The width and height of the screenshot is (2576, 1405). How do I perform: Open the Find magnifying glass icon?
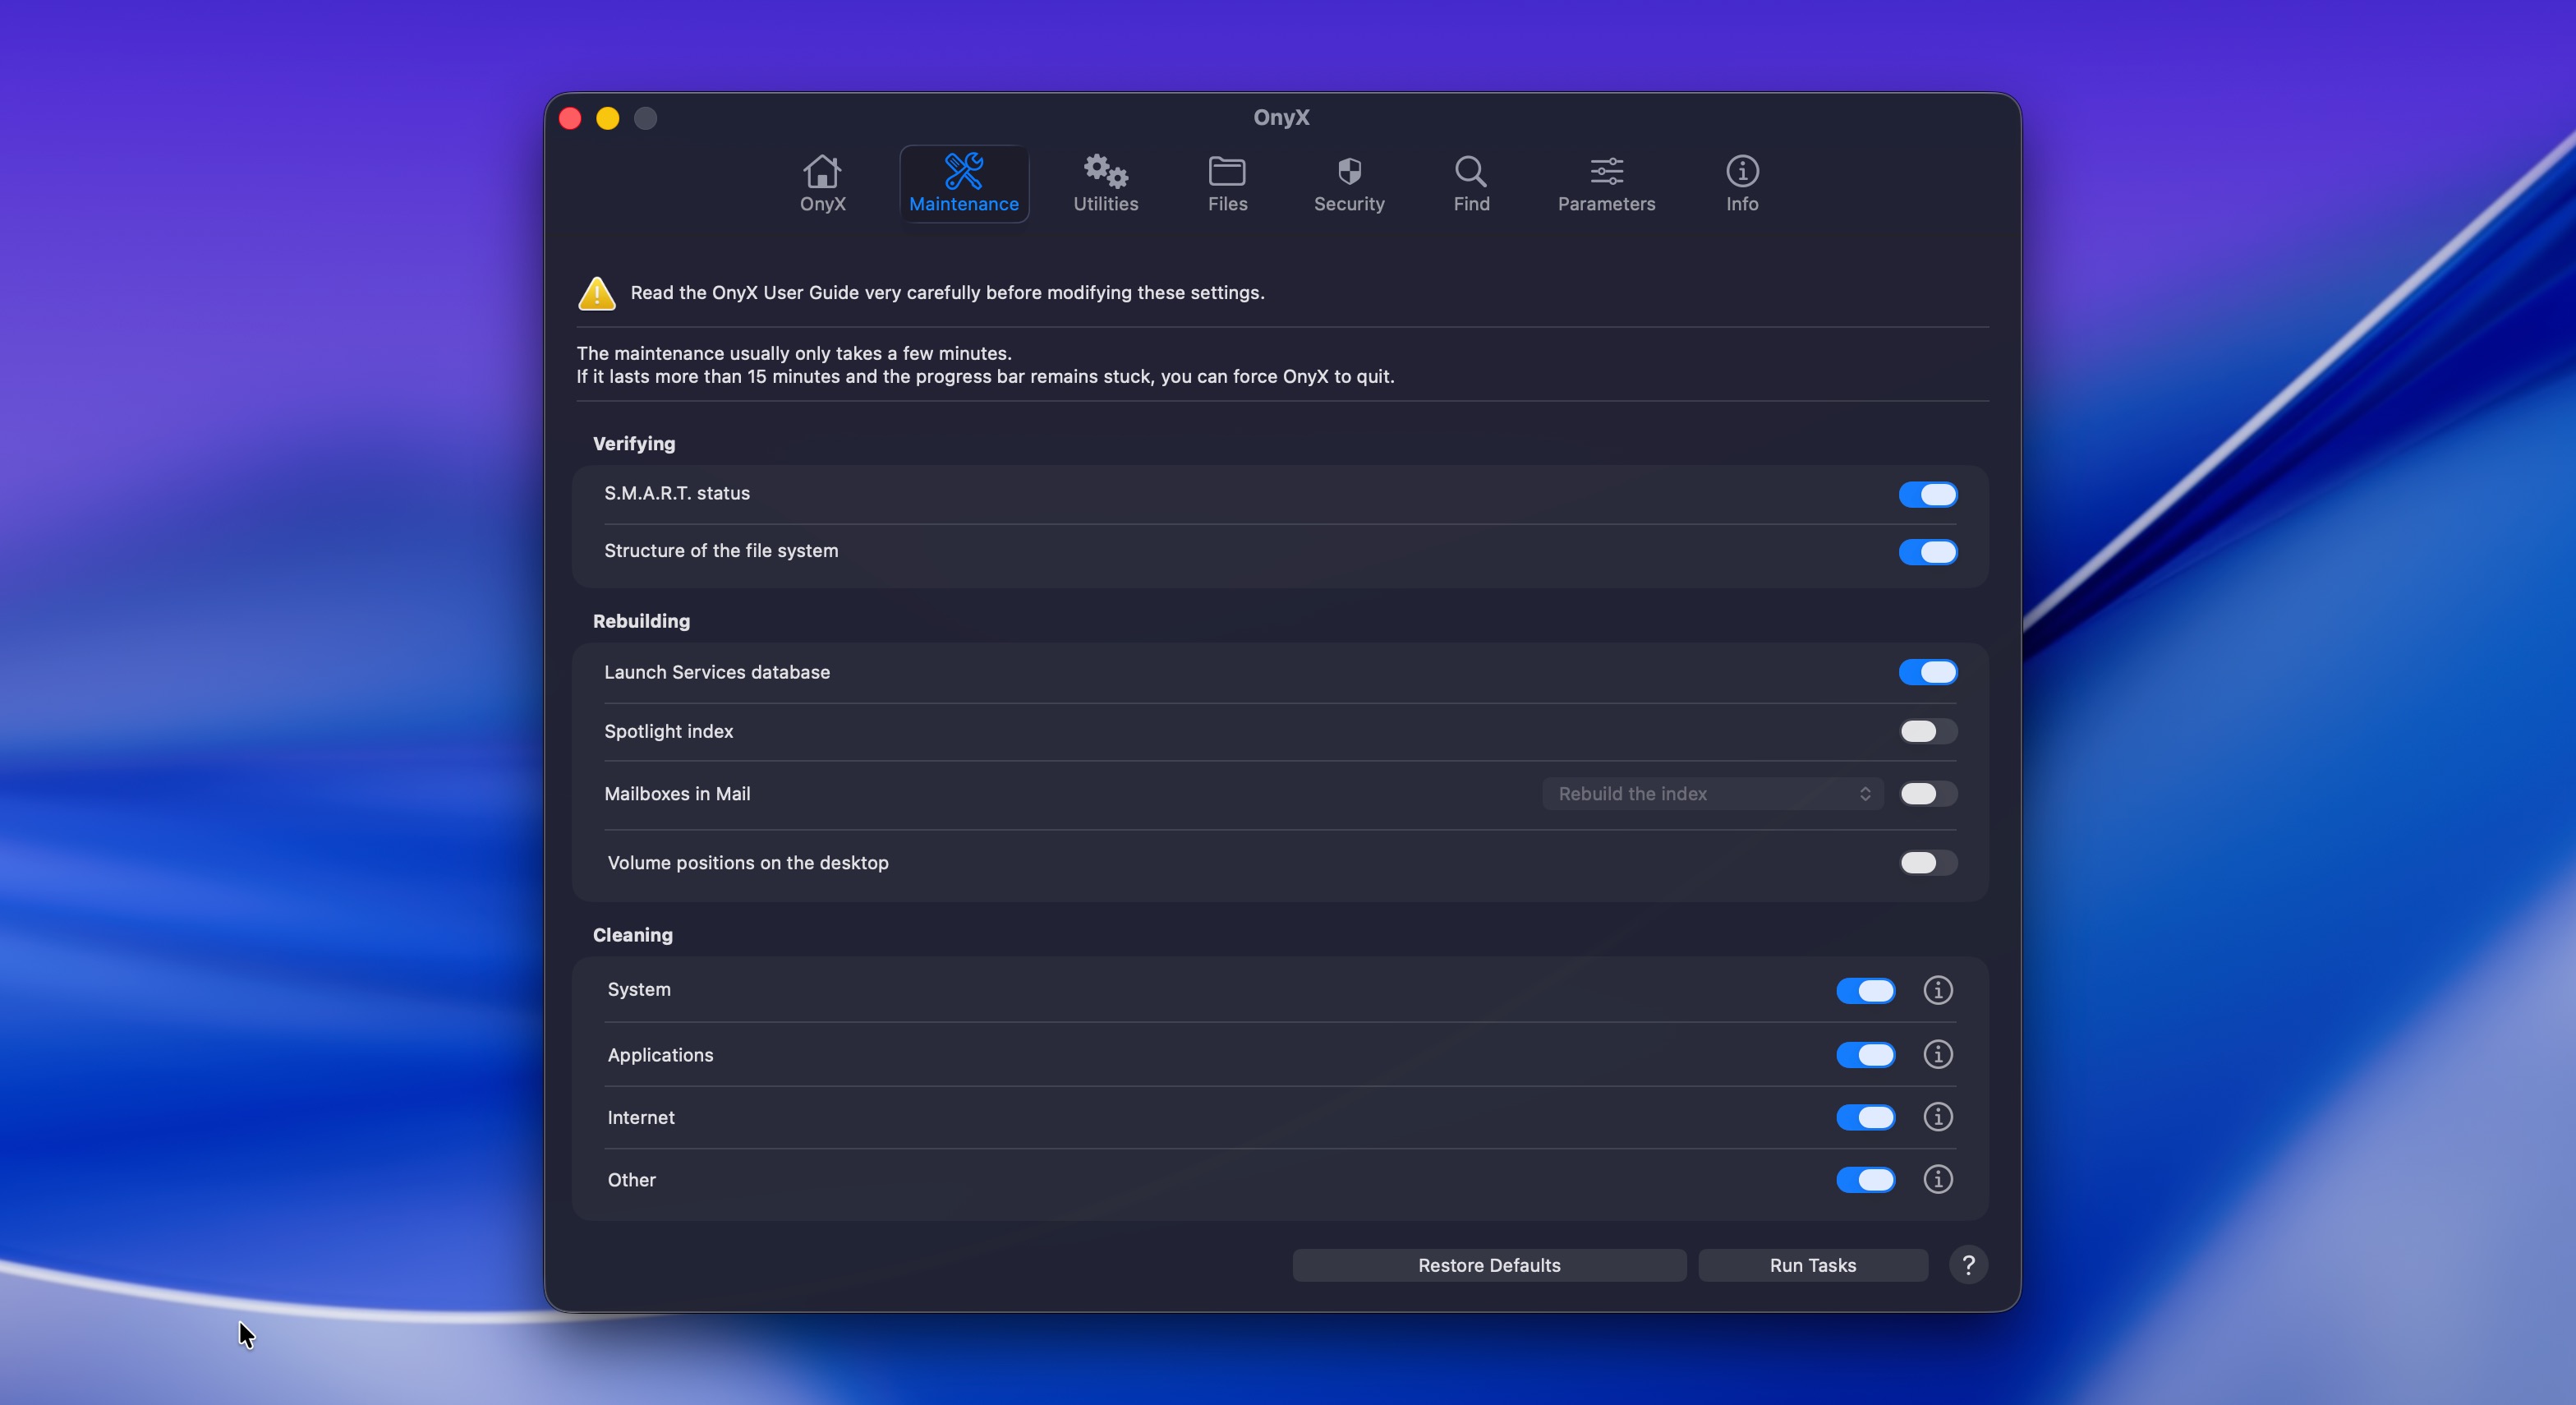pyautogui.click(x=1470, y=172)
